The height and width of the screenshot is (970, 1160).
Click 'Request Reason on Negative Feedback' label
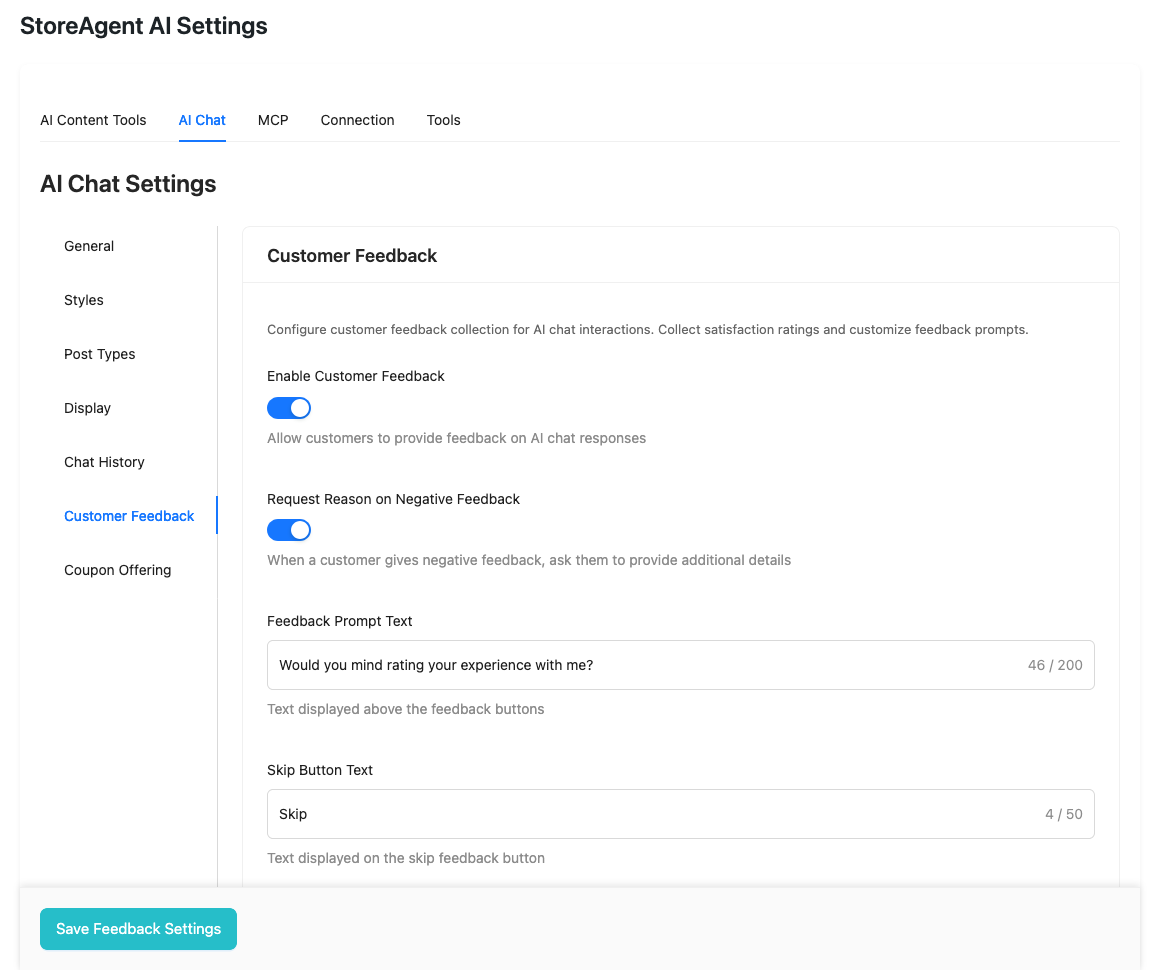(x=394, y=499)
